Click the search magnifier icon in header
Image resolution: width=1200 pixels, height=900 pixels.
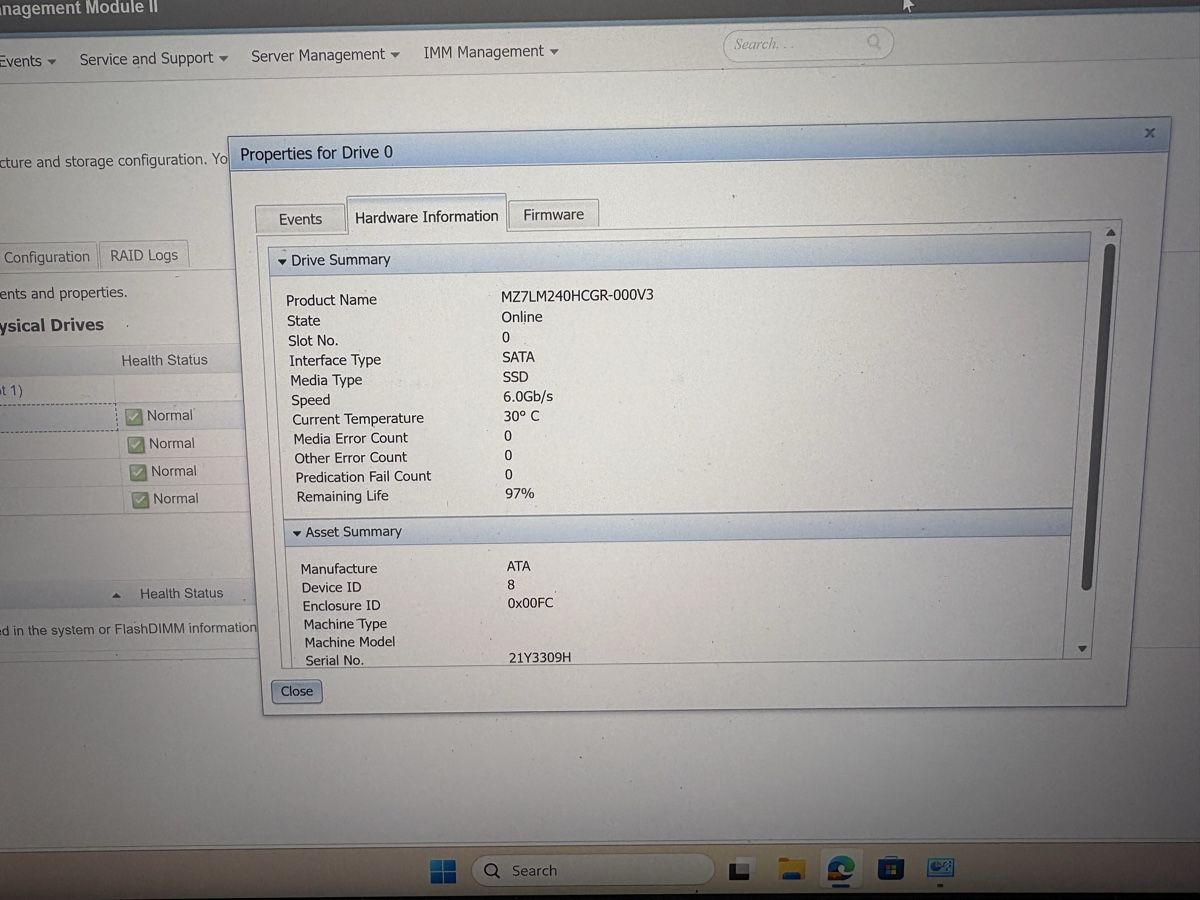874,41
